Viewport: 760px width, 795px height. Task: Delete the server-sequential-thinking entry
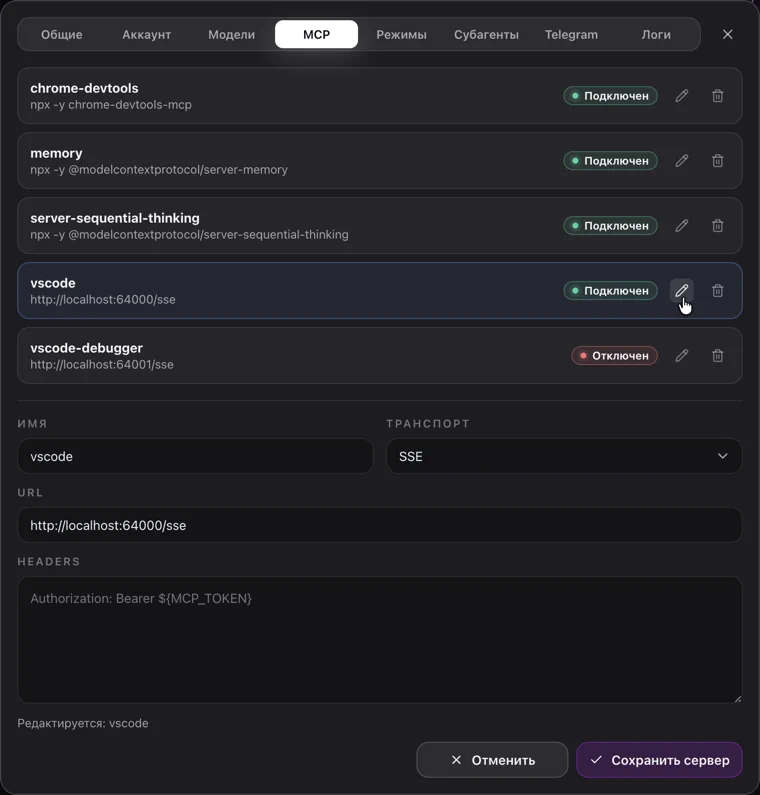click(717, 226)
